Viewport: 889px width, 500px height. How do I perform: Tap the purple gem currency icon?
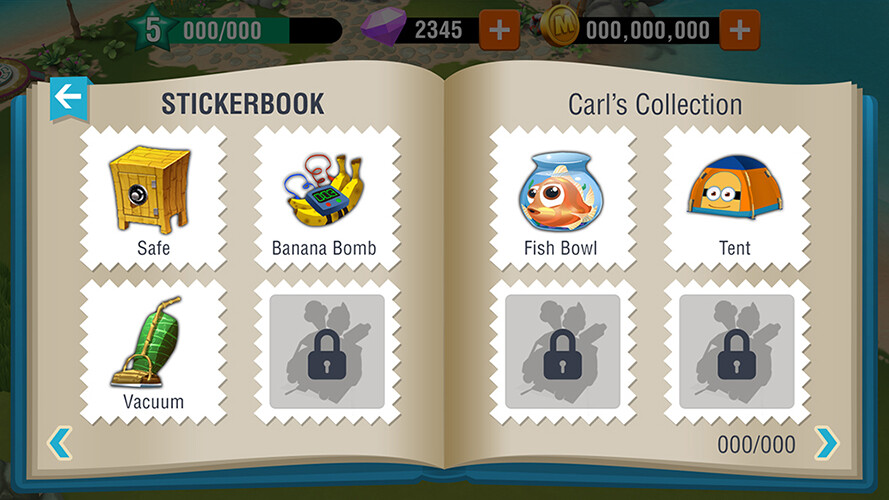coord(384,27)
